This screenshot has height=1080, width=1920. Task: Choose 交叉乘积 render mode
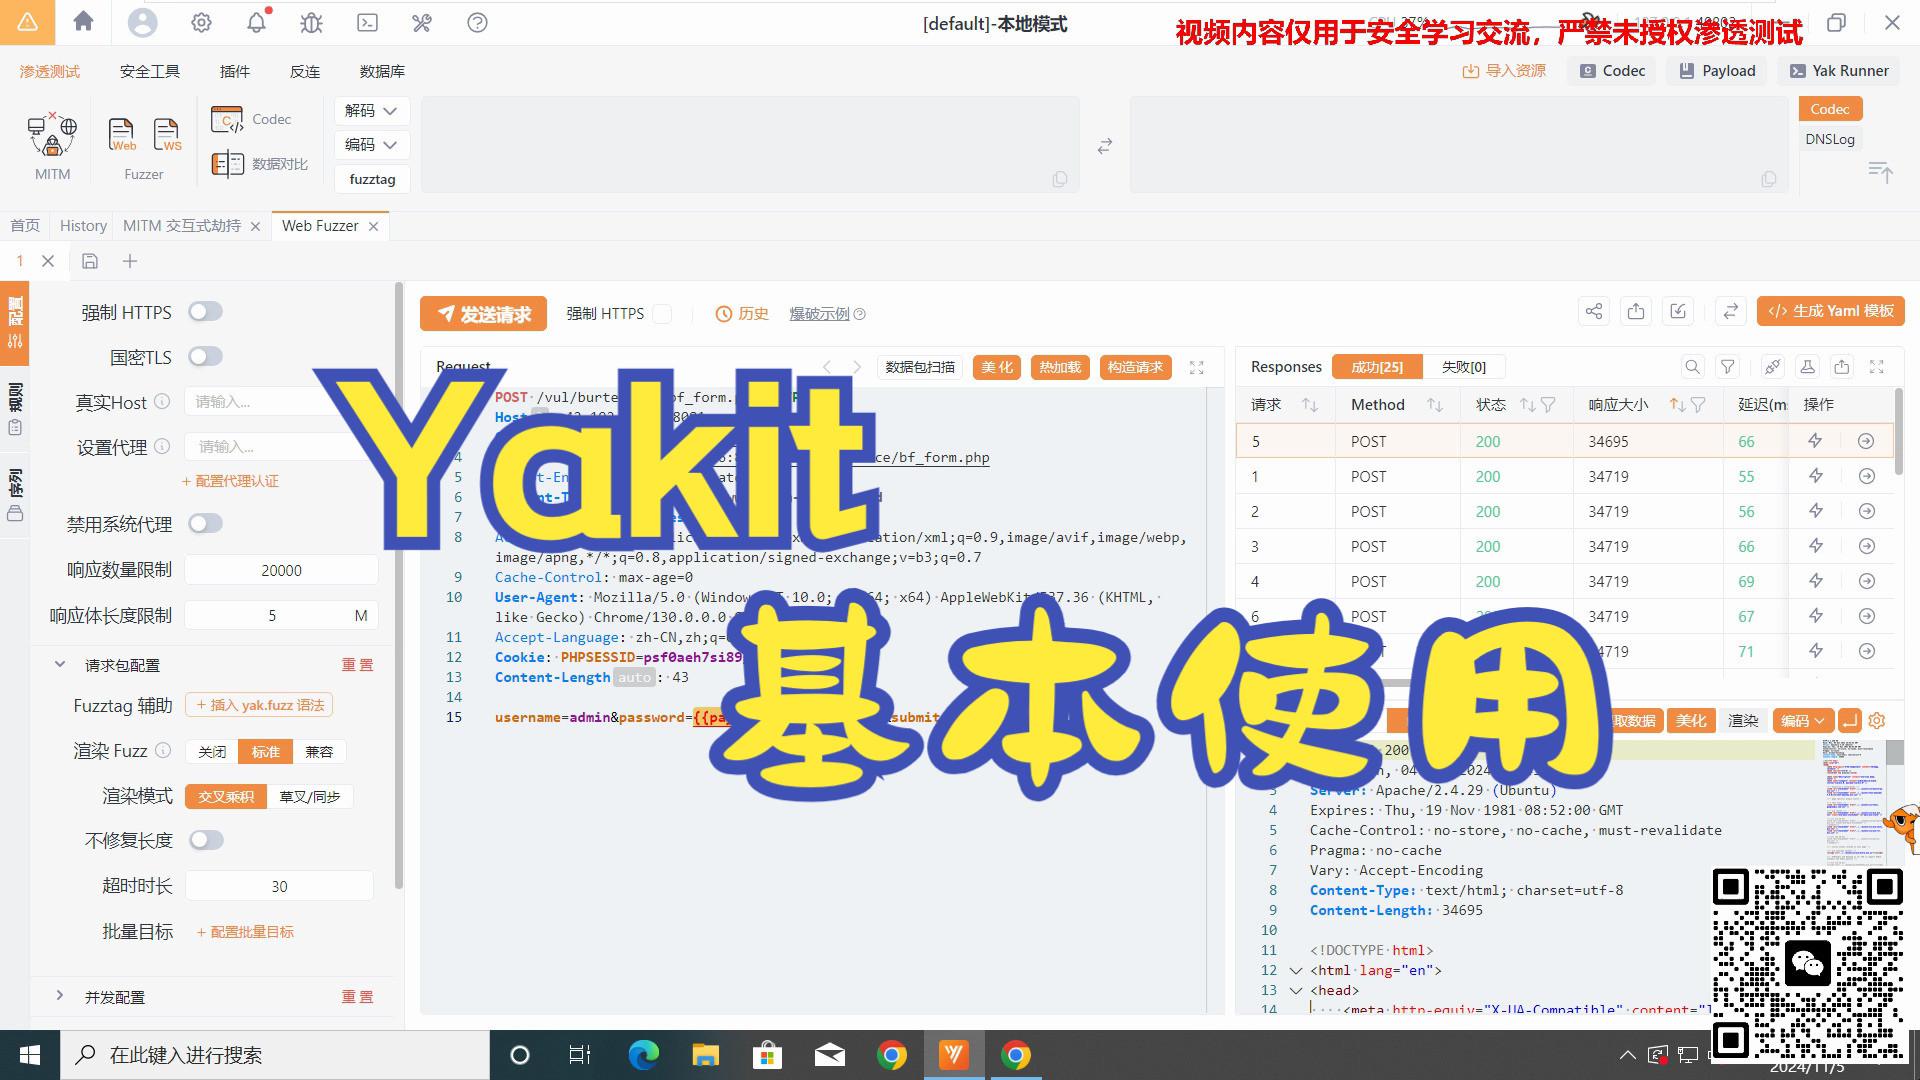[226, 796]
